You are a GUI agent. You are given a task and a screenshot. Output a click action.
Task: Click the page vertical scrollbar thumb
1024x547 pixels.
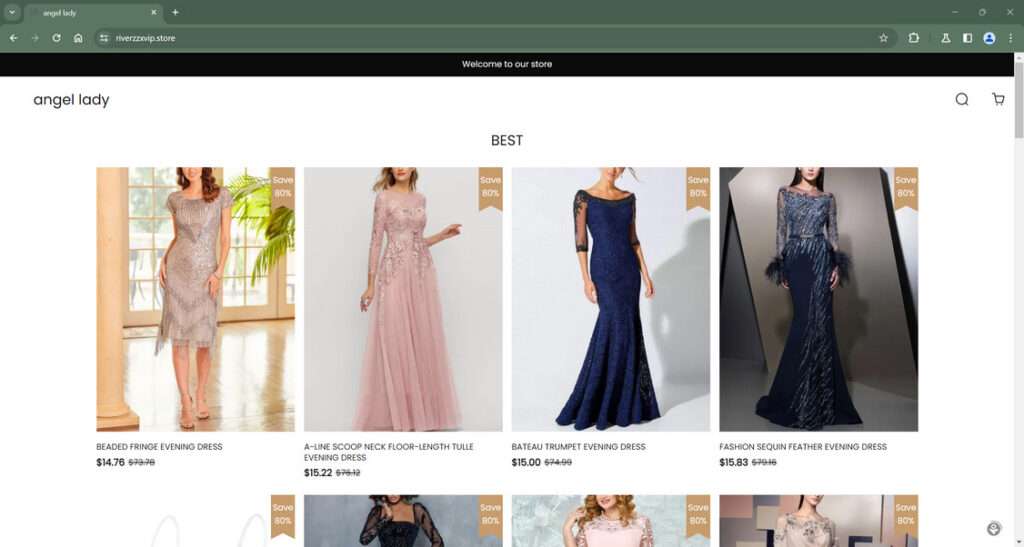(x=1019, y=99)
